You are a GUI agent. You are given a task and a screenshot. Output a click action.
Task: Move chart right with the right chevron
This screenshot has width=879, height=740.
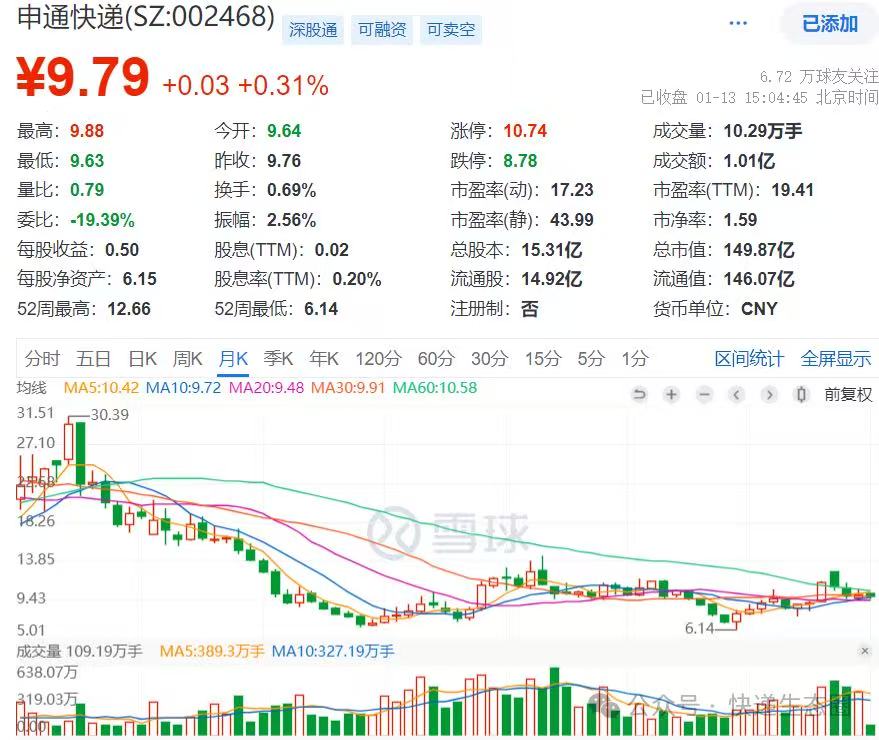pyautogui.click(x=769, y=395)
